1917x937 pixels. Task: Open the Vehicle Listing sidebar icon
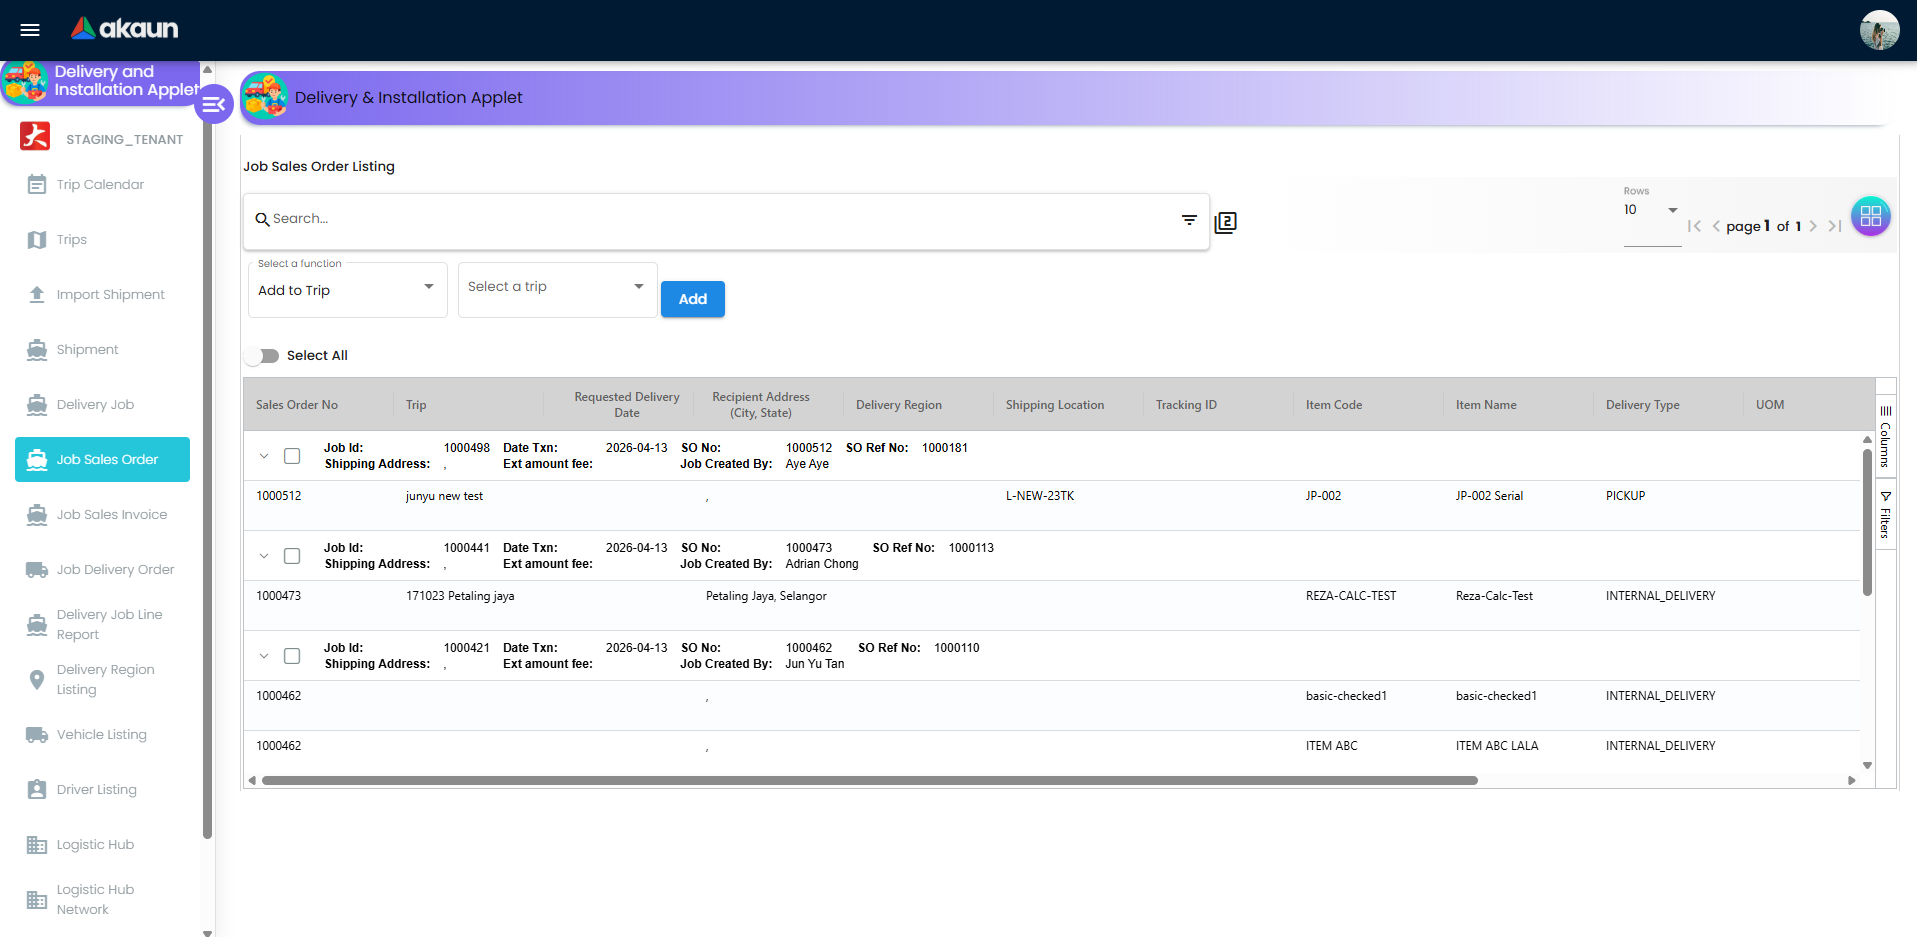pos(36,734)
